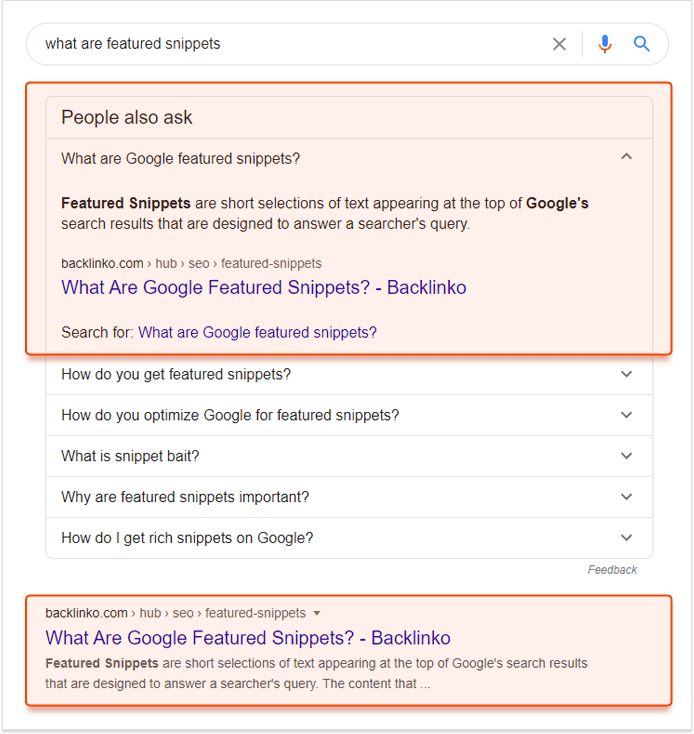
Task: Select the question 'Why are featured snippets important?'
Action: 185,497
